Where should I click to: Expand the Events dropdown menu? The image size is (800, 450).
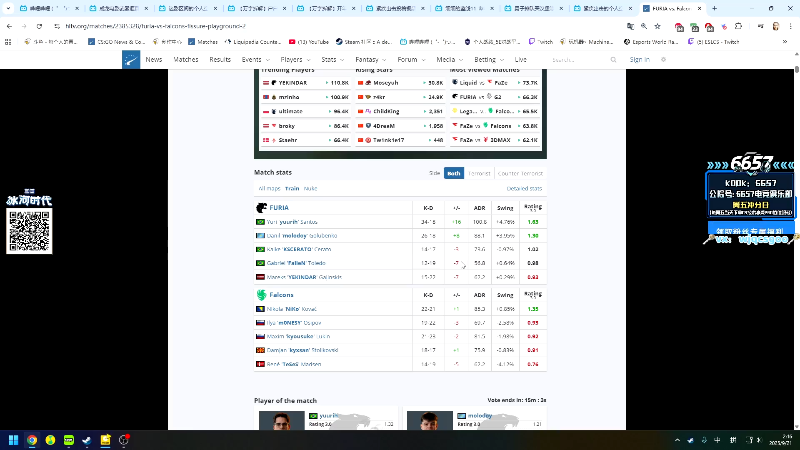[256, 60]
